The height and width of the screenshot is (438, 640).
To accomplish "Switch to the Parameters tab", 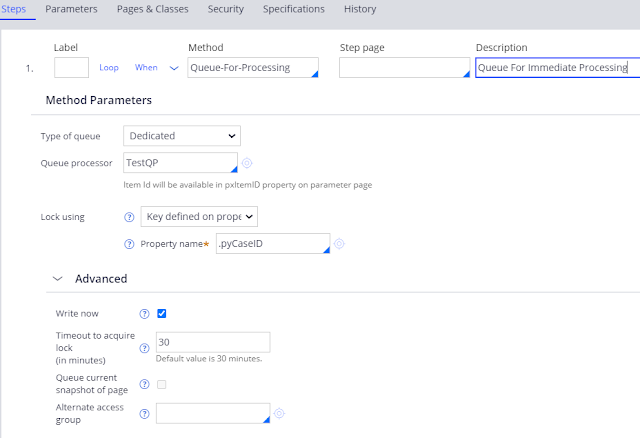I will click(x=72, y=9).
